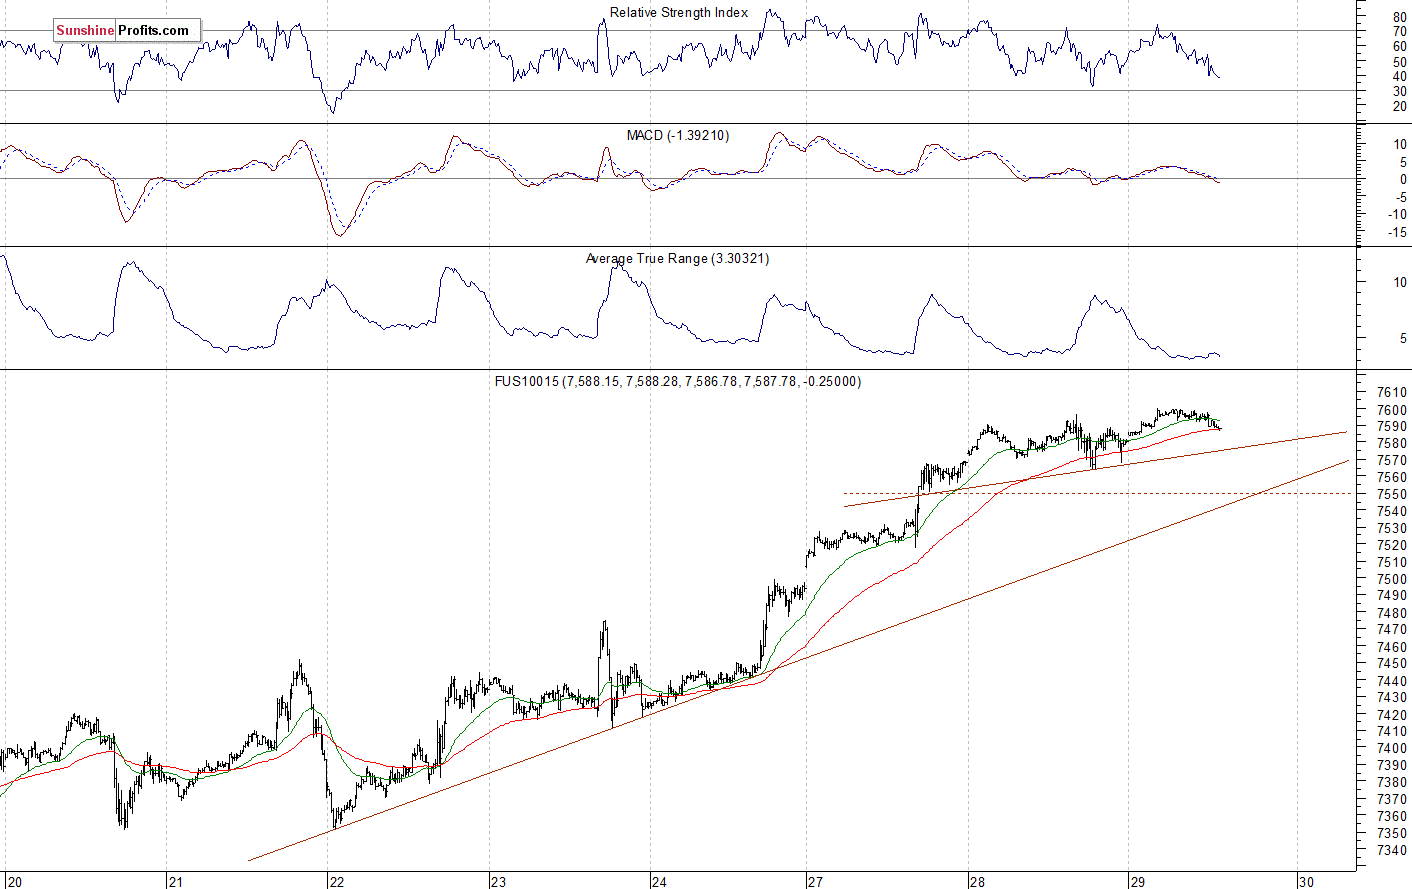Screen dimensions: 1412x889
Task: Click date label 29 on time axis
Action: click(1137, 881)
